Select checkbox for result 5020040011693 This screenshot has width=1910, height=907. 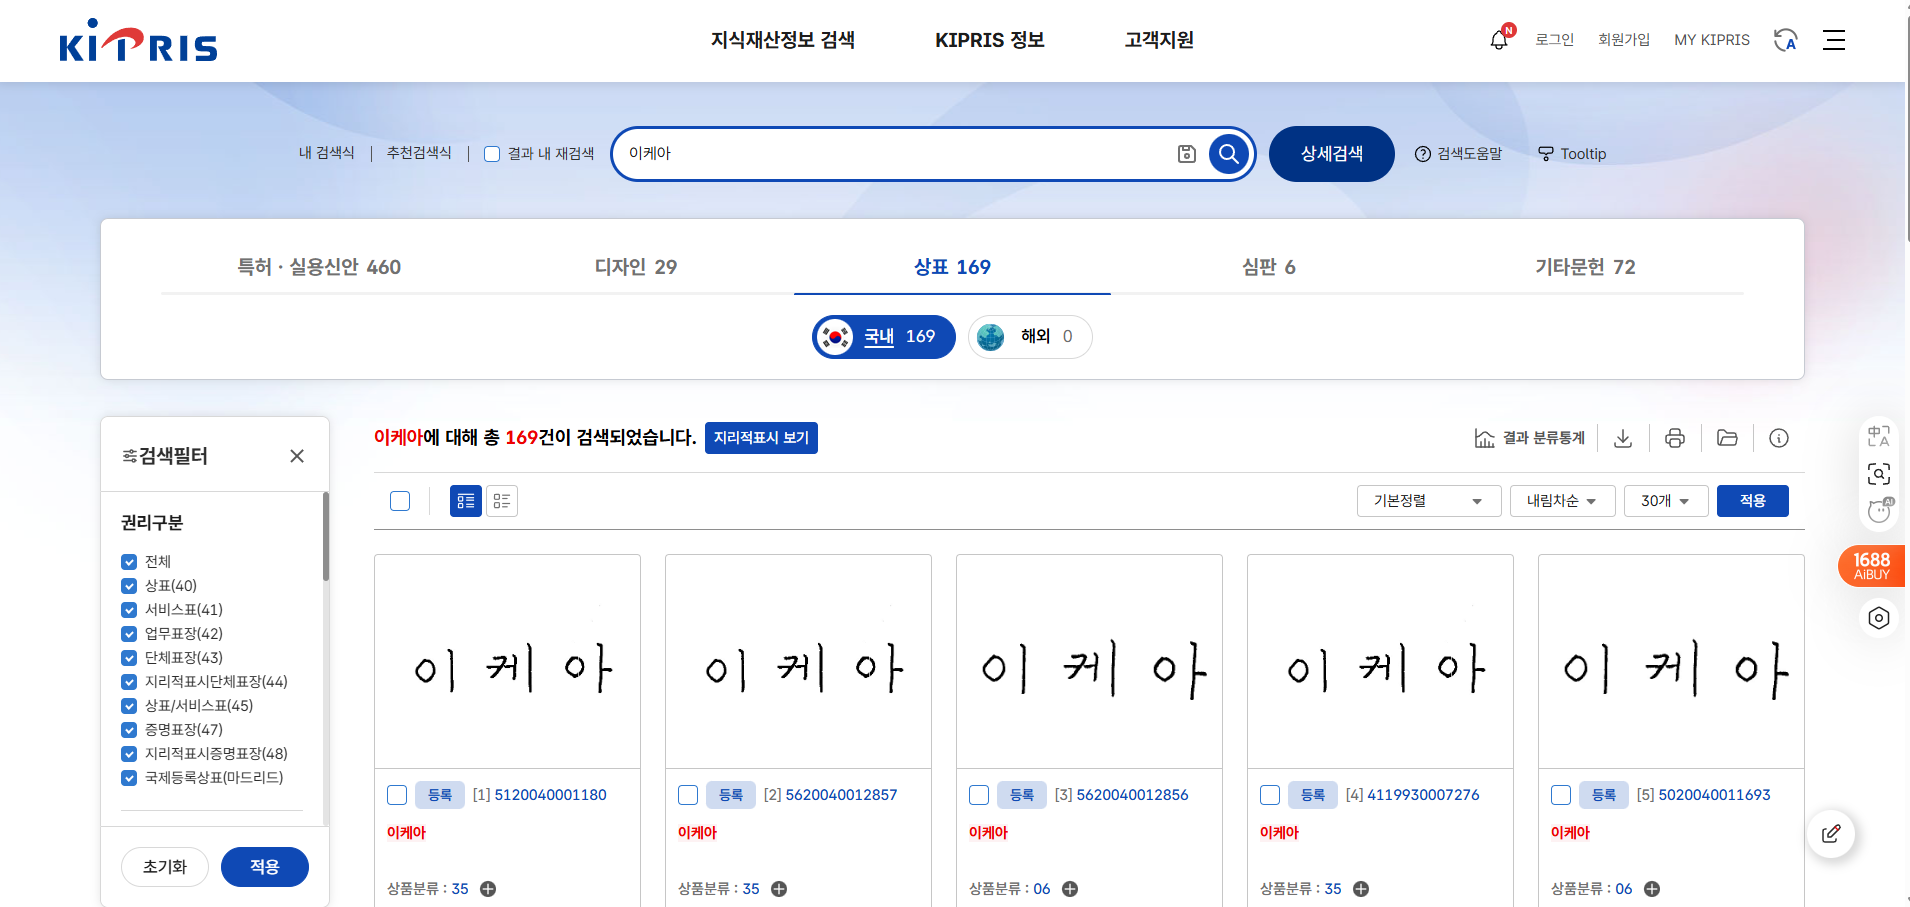[x=1561, y=795]
